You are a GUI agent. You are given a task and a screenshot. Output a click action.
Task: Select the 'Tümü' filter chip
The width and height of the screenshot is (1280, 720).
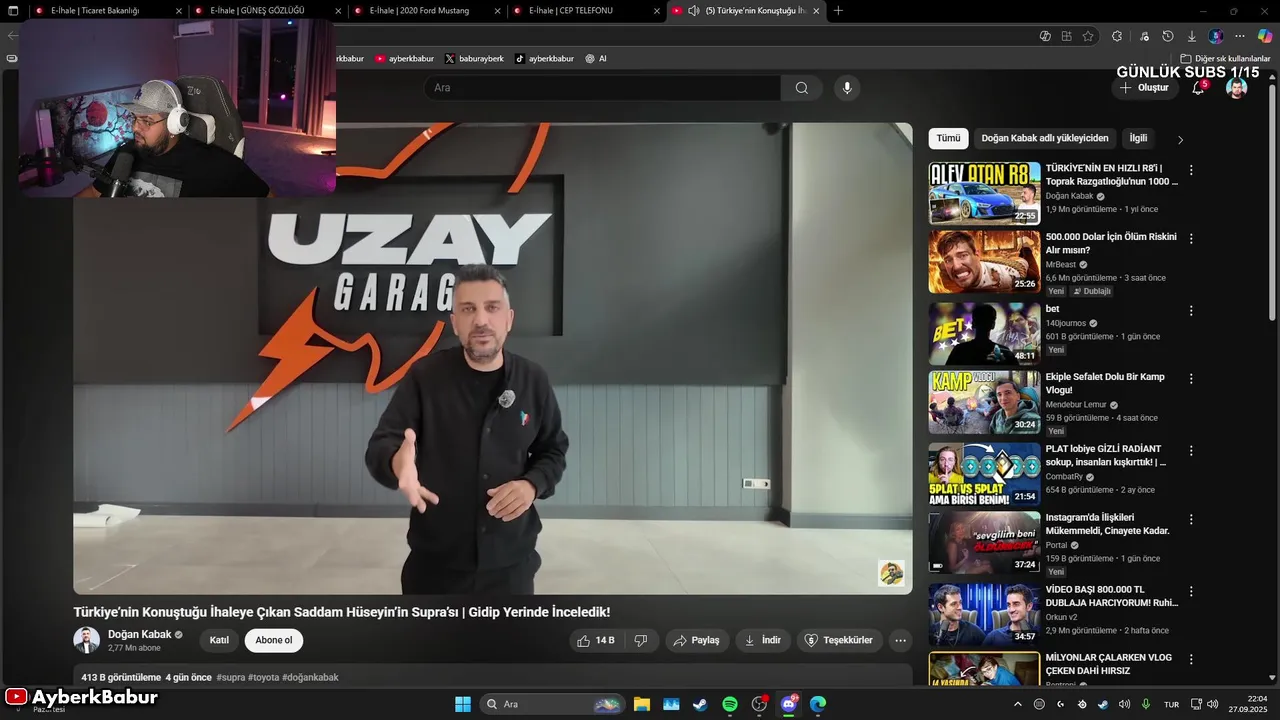[948, 138]
